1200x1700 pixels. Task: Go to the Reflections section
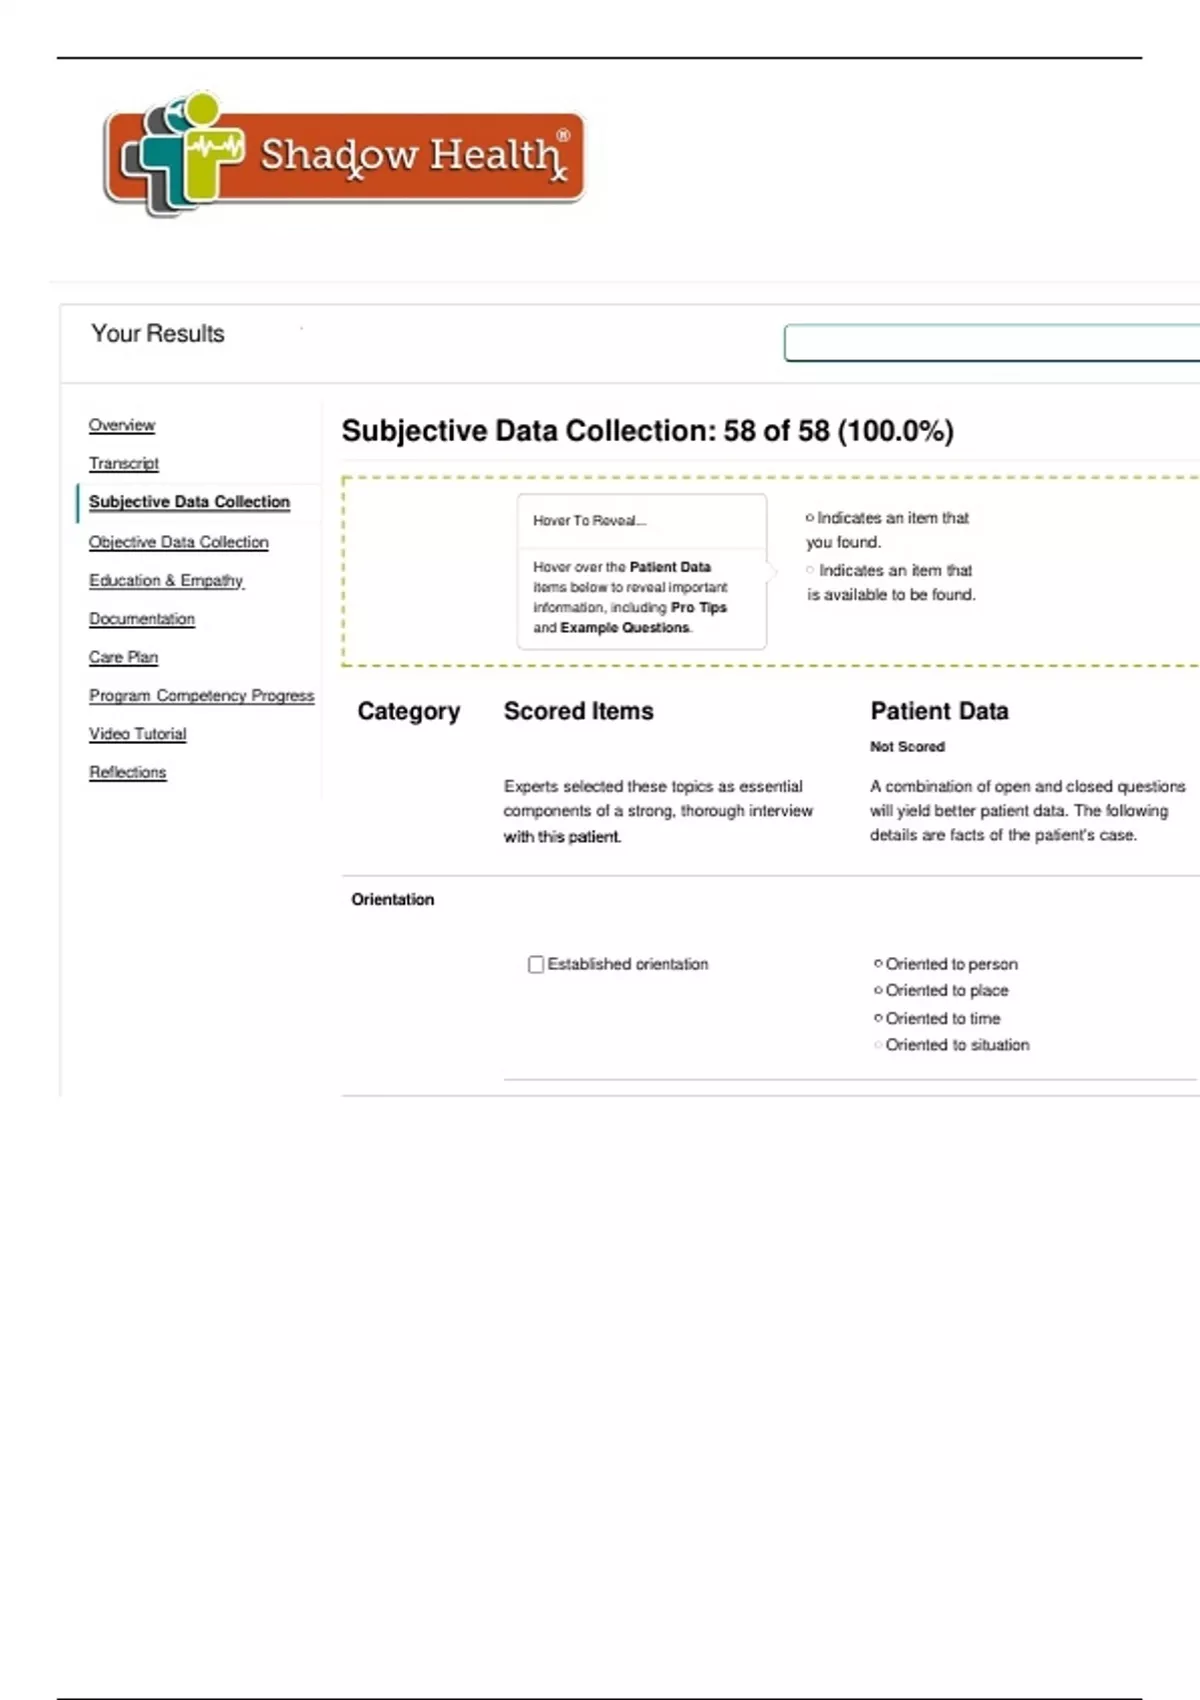pos(128,772)
